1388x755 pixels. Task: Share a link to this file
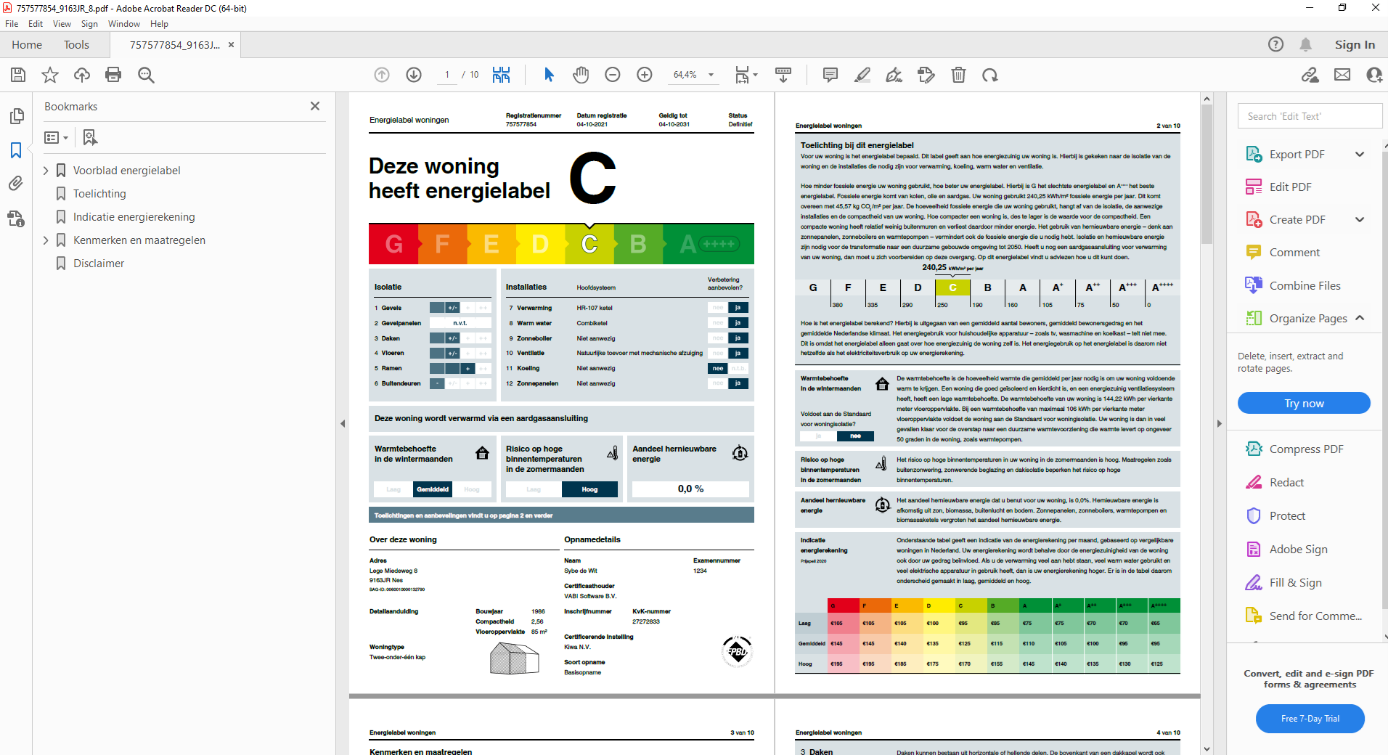coord(1310,75)
